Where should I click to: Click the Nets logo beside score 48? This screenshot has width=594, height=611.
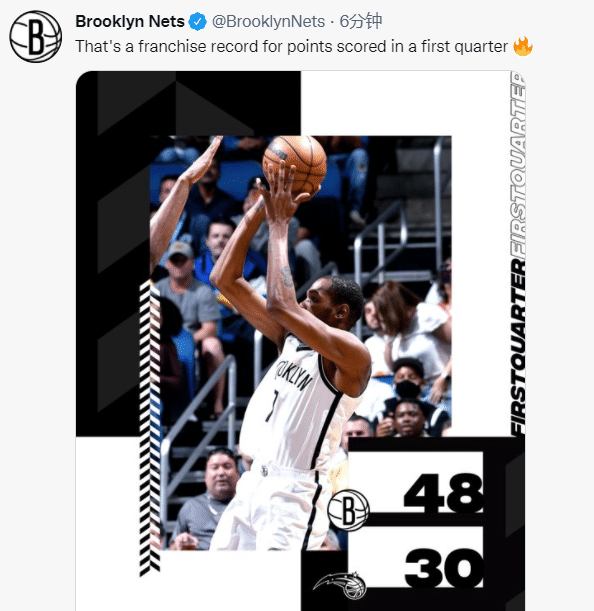pos(348,510)
